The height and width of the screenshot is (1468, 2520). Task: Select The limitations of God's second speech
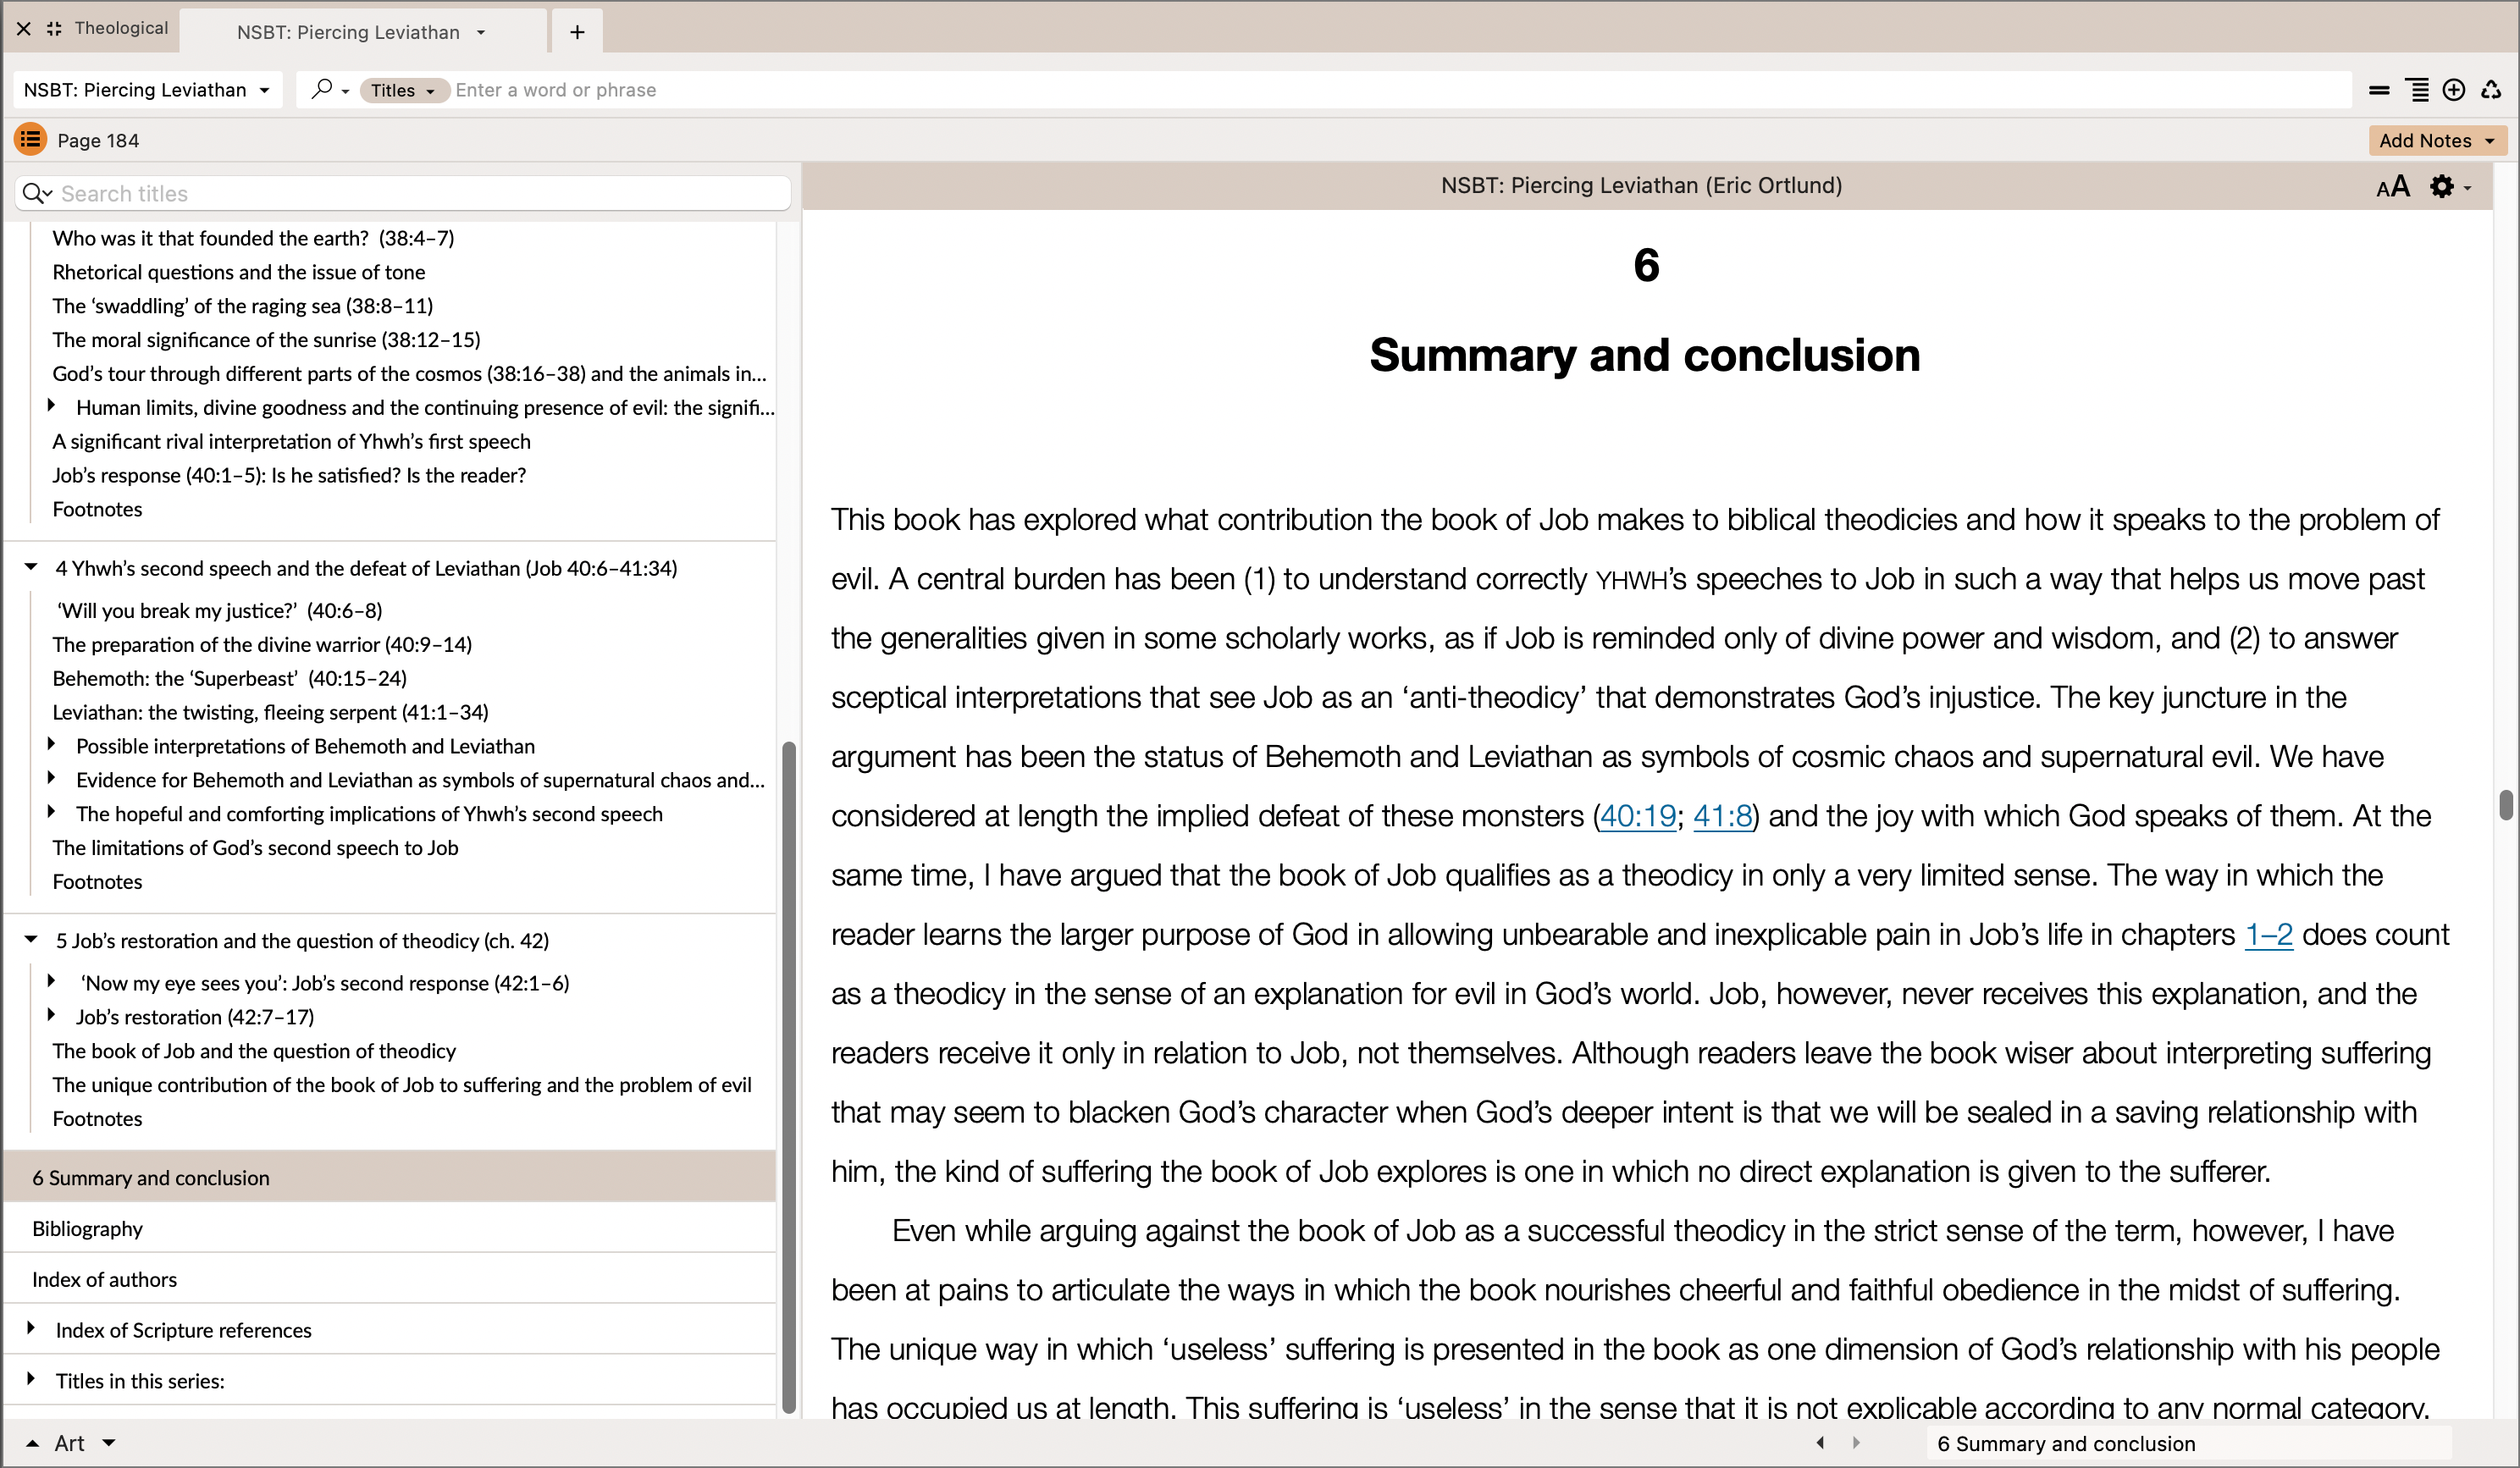(255, 847)
